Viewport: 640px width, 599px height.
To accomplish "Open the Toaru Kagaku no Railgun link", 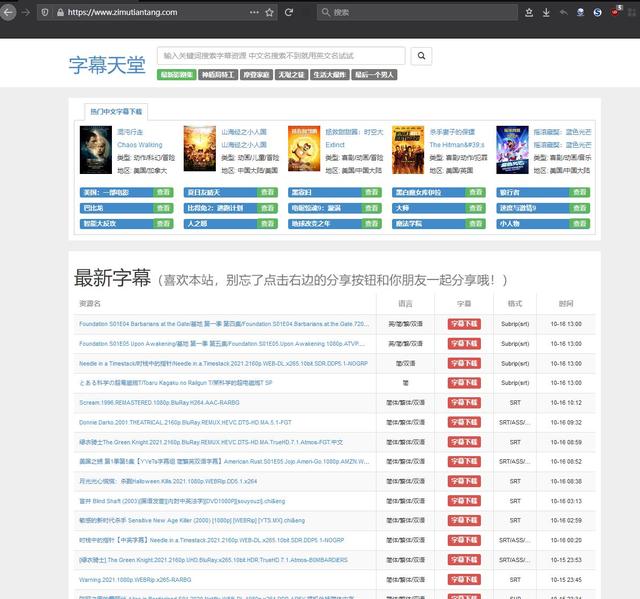I will click(176, 383).
